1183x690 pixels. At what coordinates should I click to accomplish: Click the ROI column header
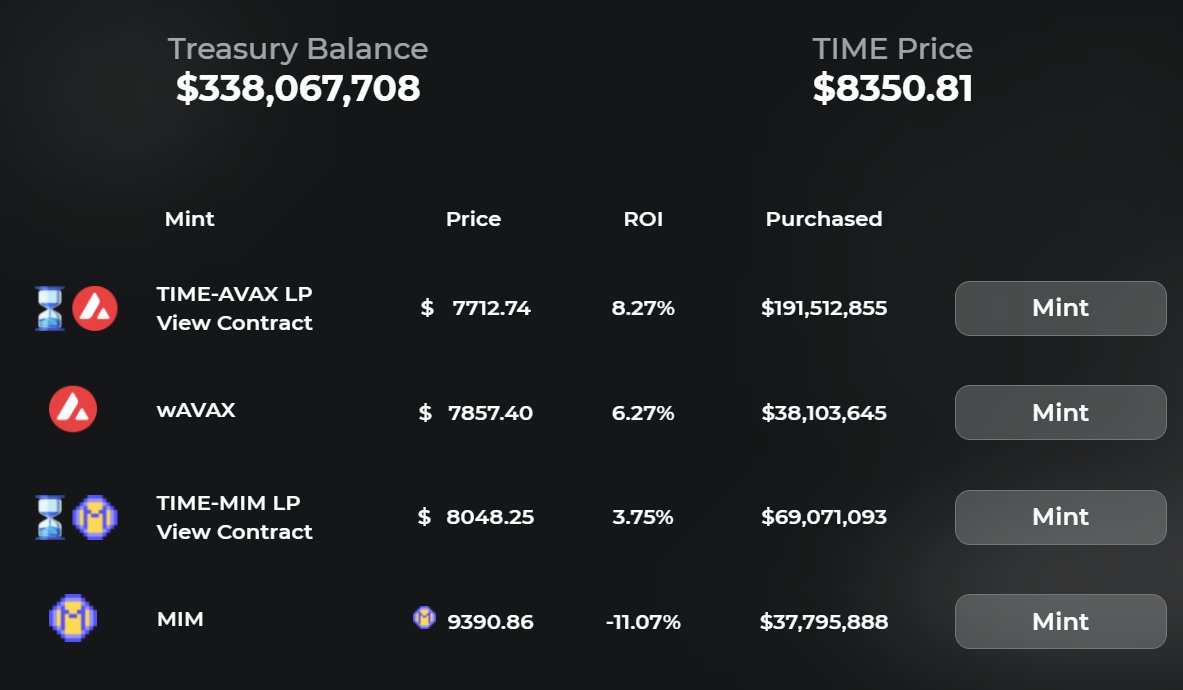[x=643, y=219]
